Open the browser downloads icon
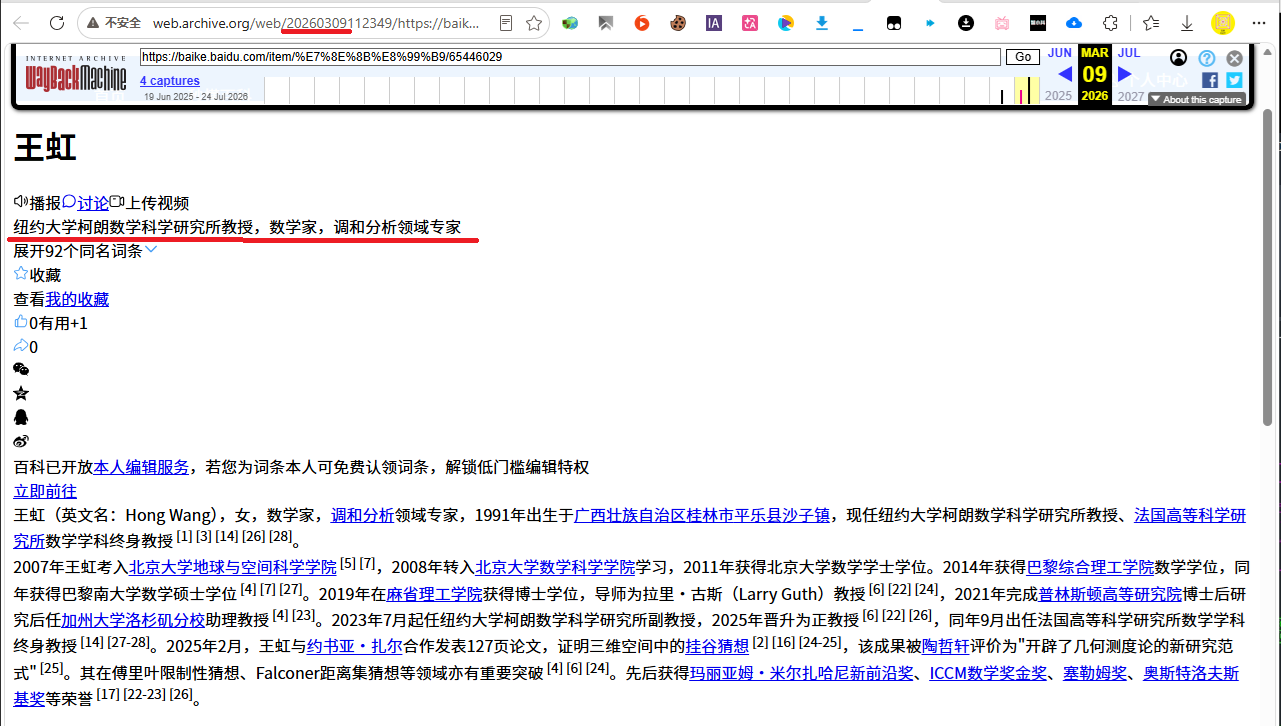This screenshot has height=726, width=1281. pyautogui.click(x=1187, y=22)
